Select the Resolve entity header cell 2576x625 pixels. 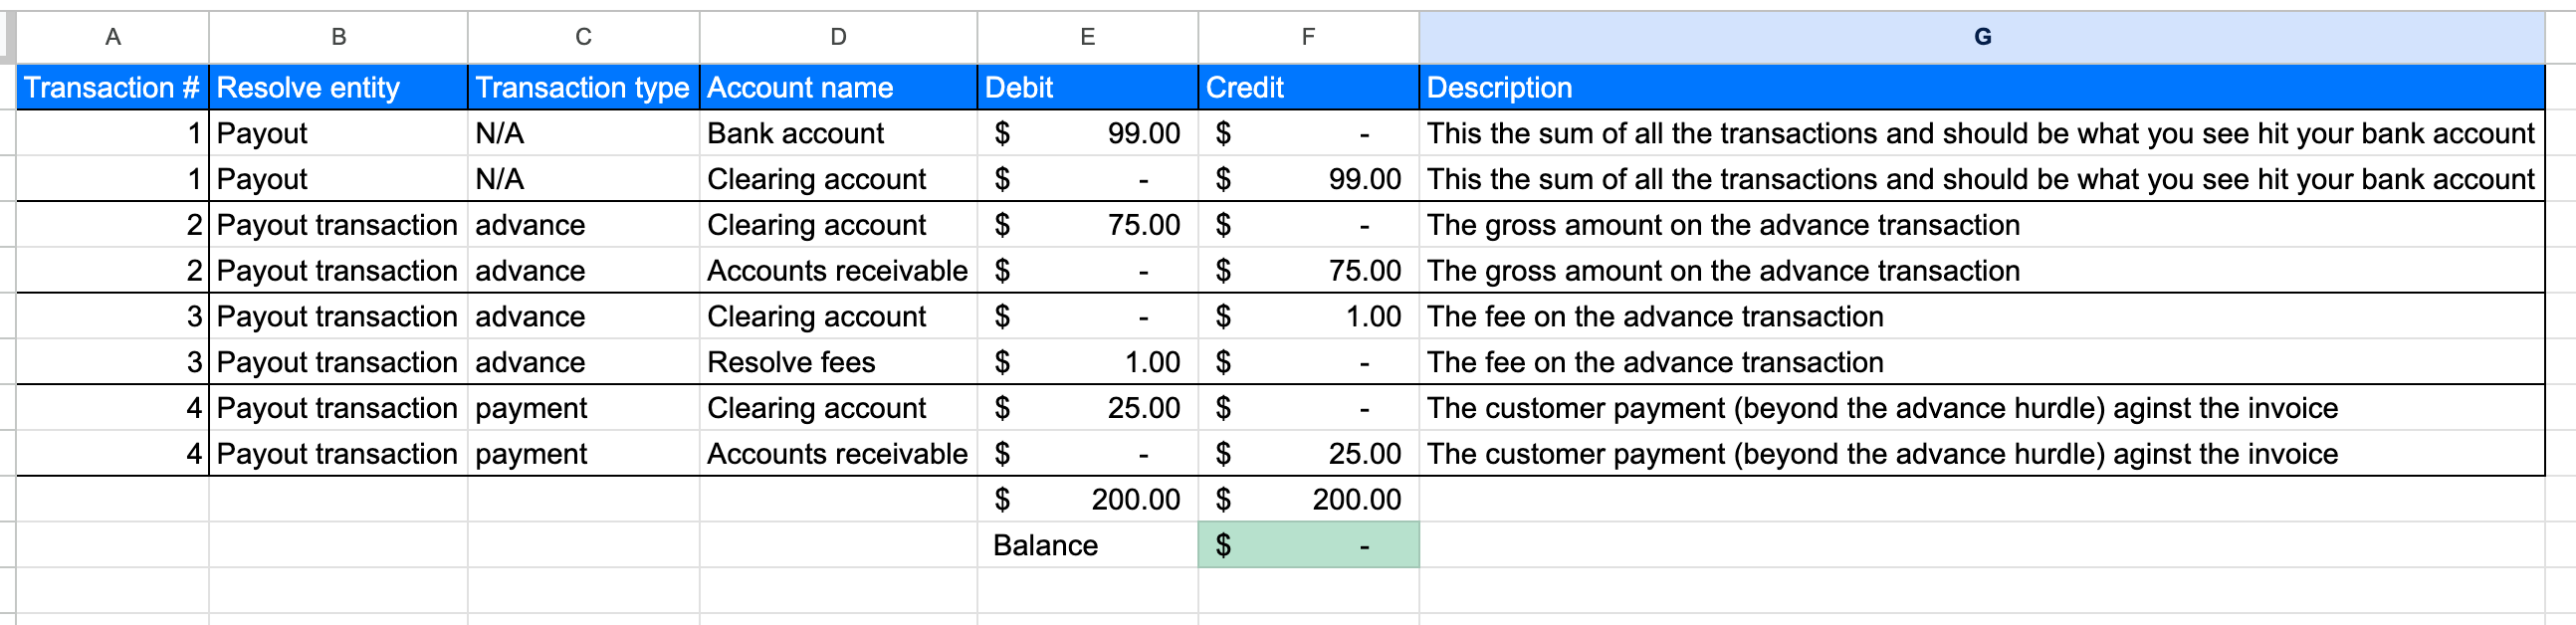(x=338, y=88)
